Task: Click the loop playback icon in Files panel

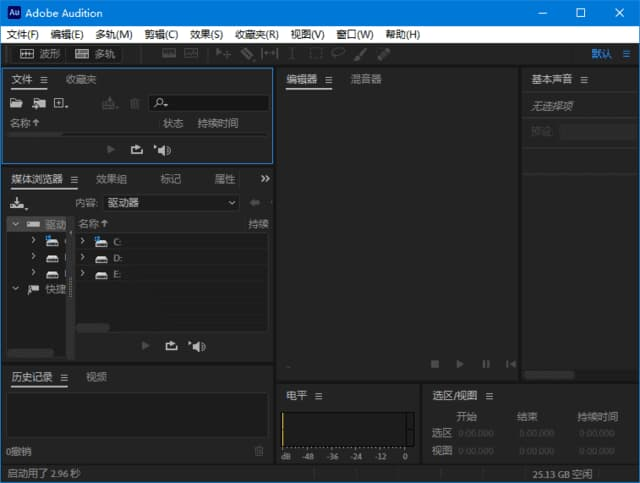Action: [137, 150]
